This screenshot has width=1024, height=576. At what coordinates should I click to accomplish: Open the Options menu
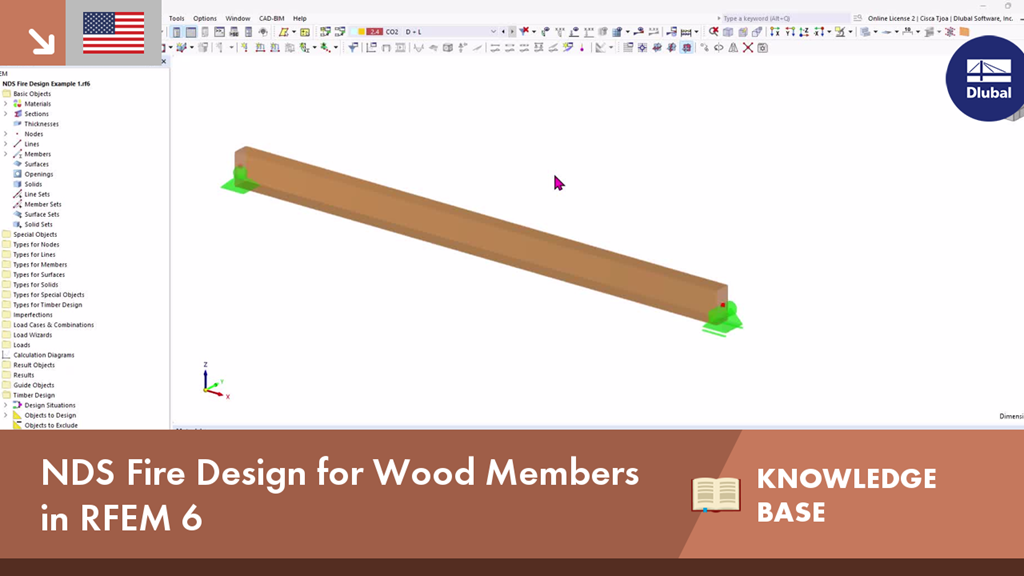point(204,18)
